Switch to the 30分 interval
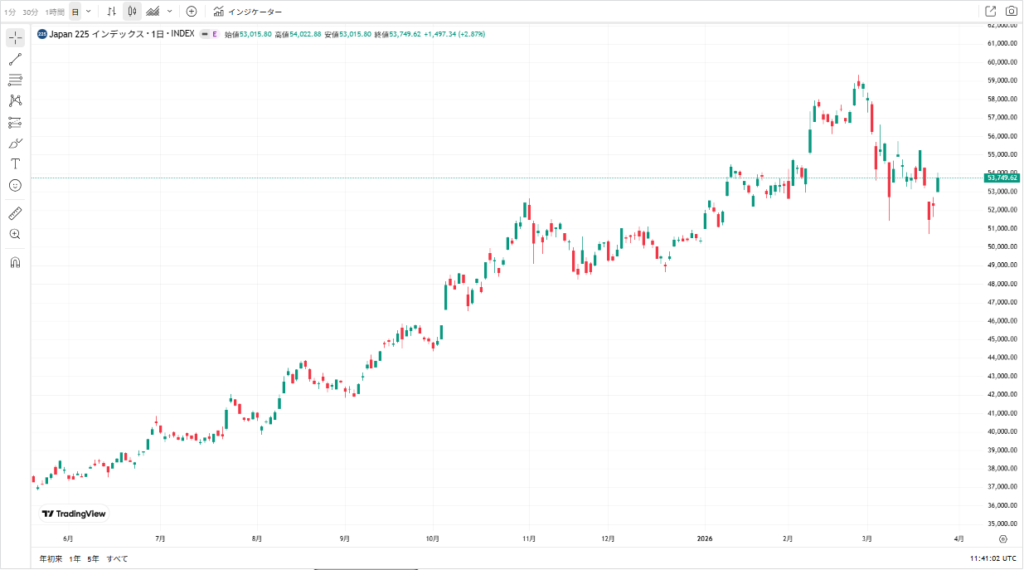The width and height of the screenshot is (1024, 570). pos(30,12)
